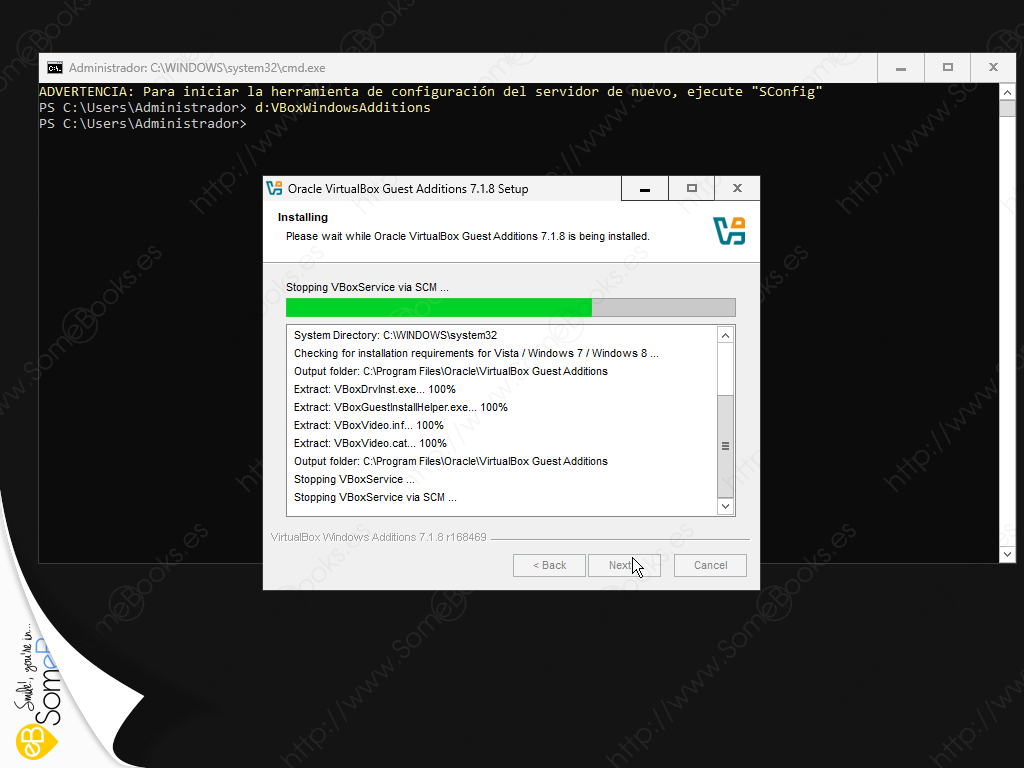Click the VirtualBox icon in the Setup title bar
The image size is (1024, 768).
[274, 188]
